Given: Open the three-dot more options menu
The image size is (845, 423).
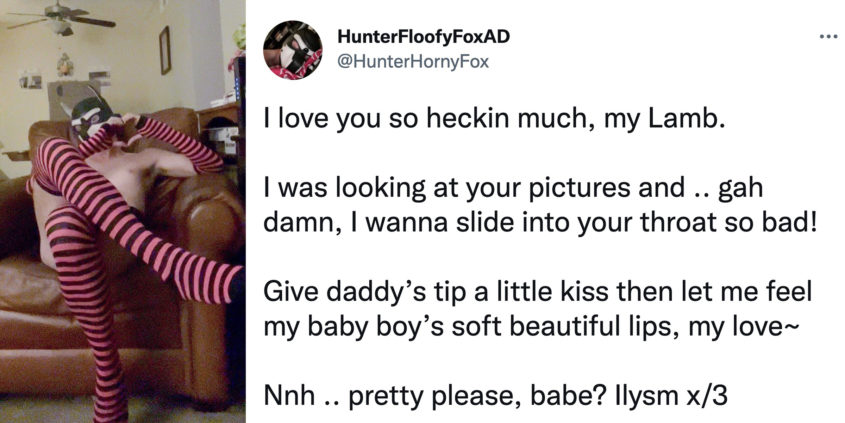Looking at the screenshot, I should (x=829, y=37).
